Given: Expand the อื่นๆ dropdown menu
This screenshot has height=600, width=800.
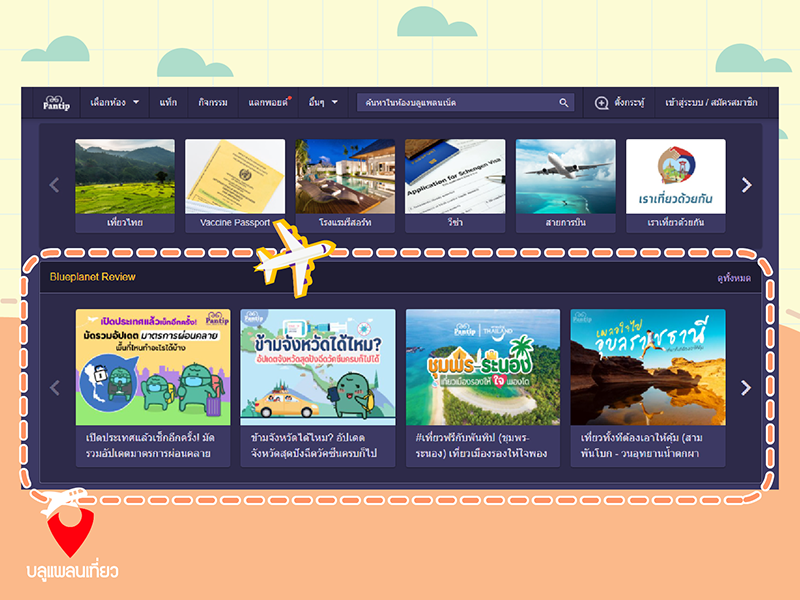Looking at the screenshot, I should tap(322, 103).
